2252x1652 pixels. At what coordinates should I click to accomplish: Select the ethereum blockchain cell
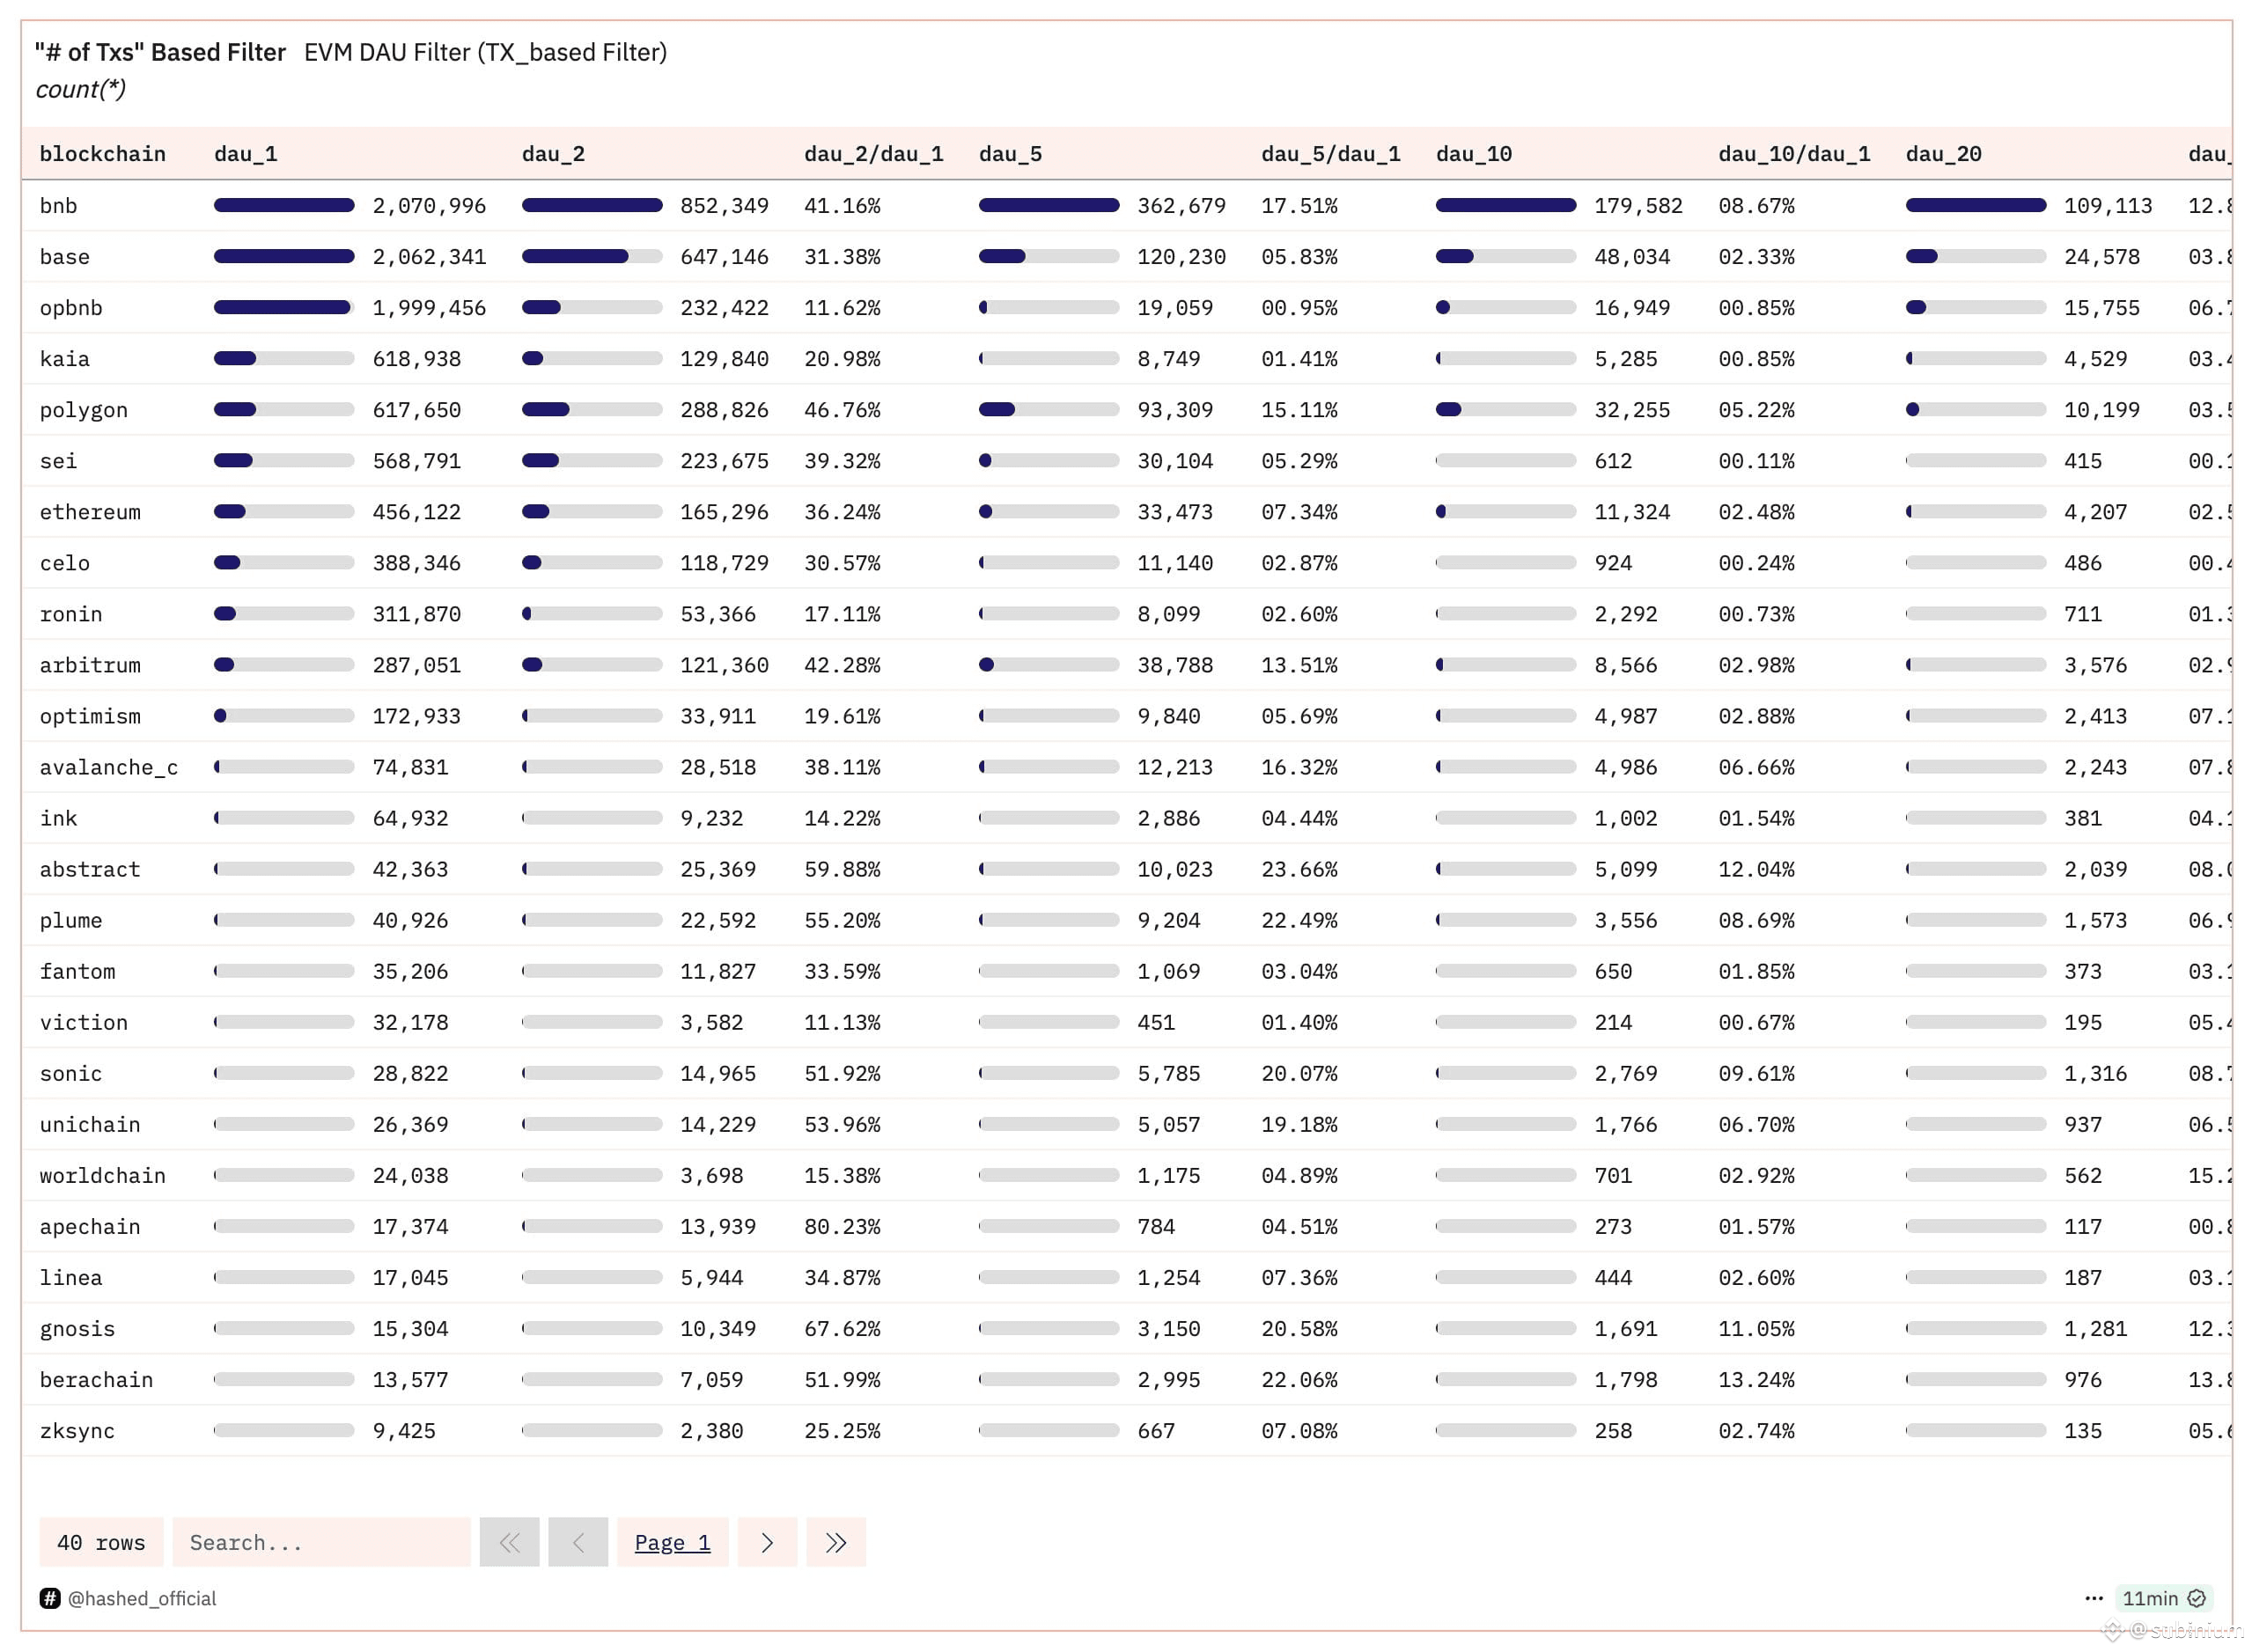(90, 511)
